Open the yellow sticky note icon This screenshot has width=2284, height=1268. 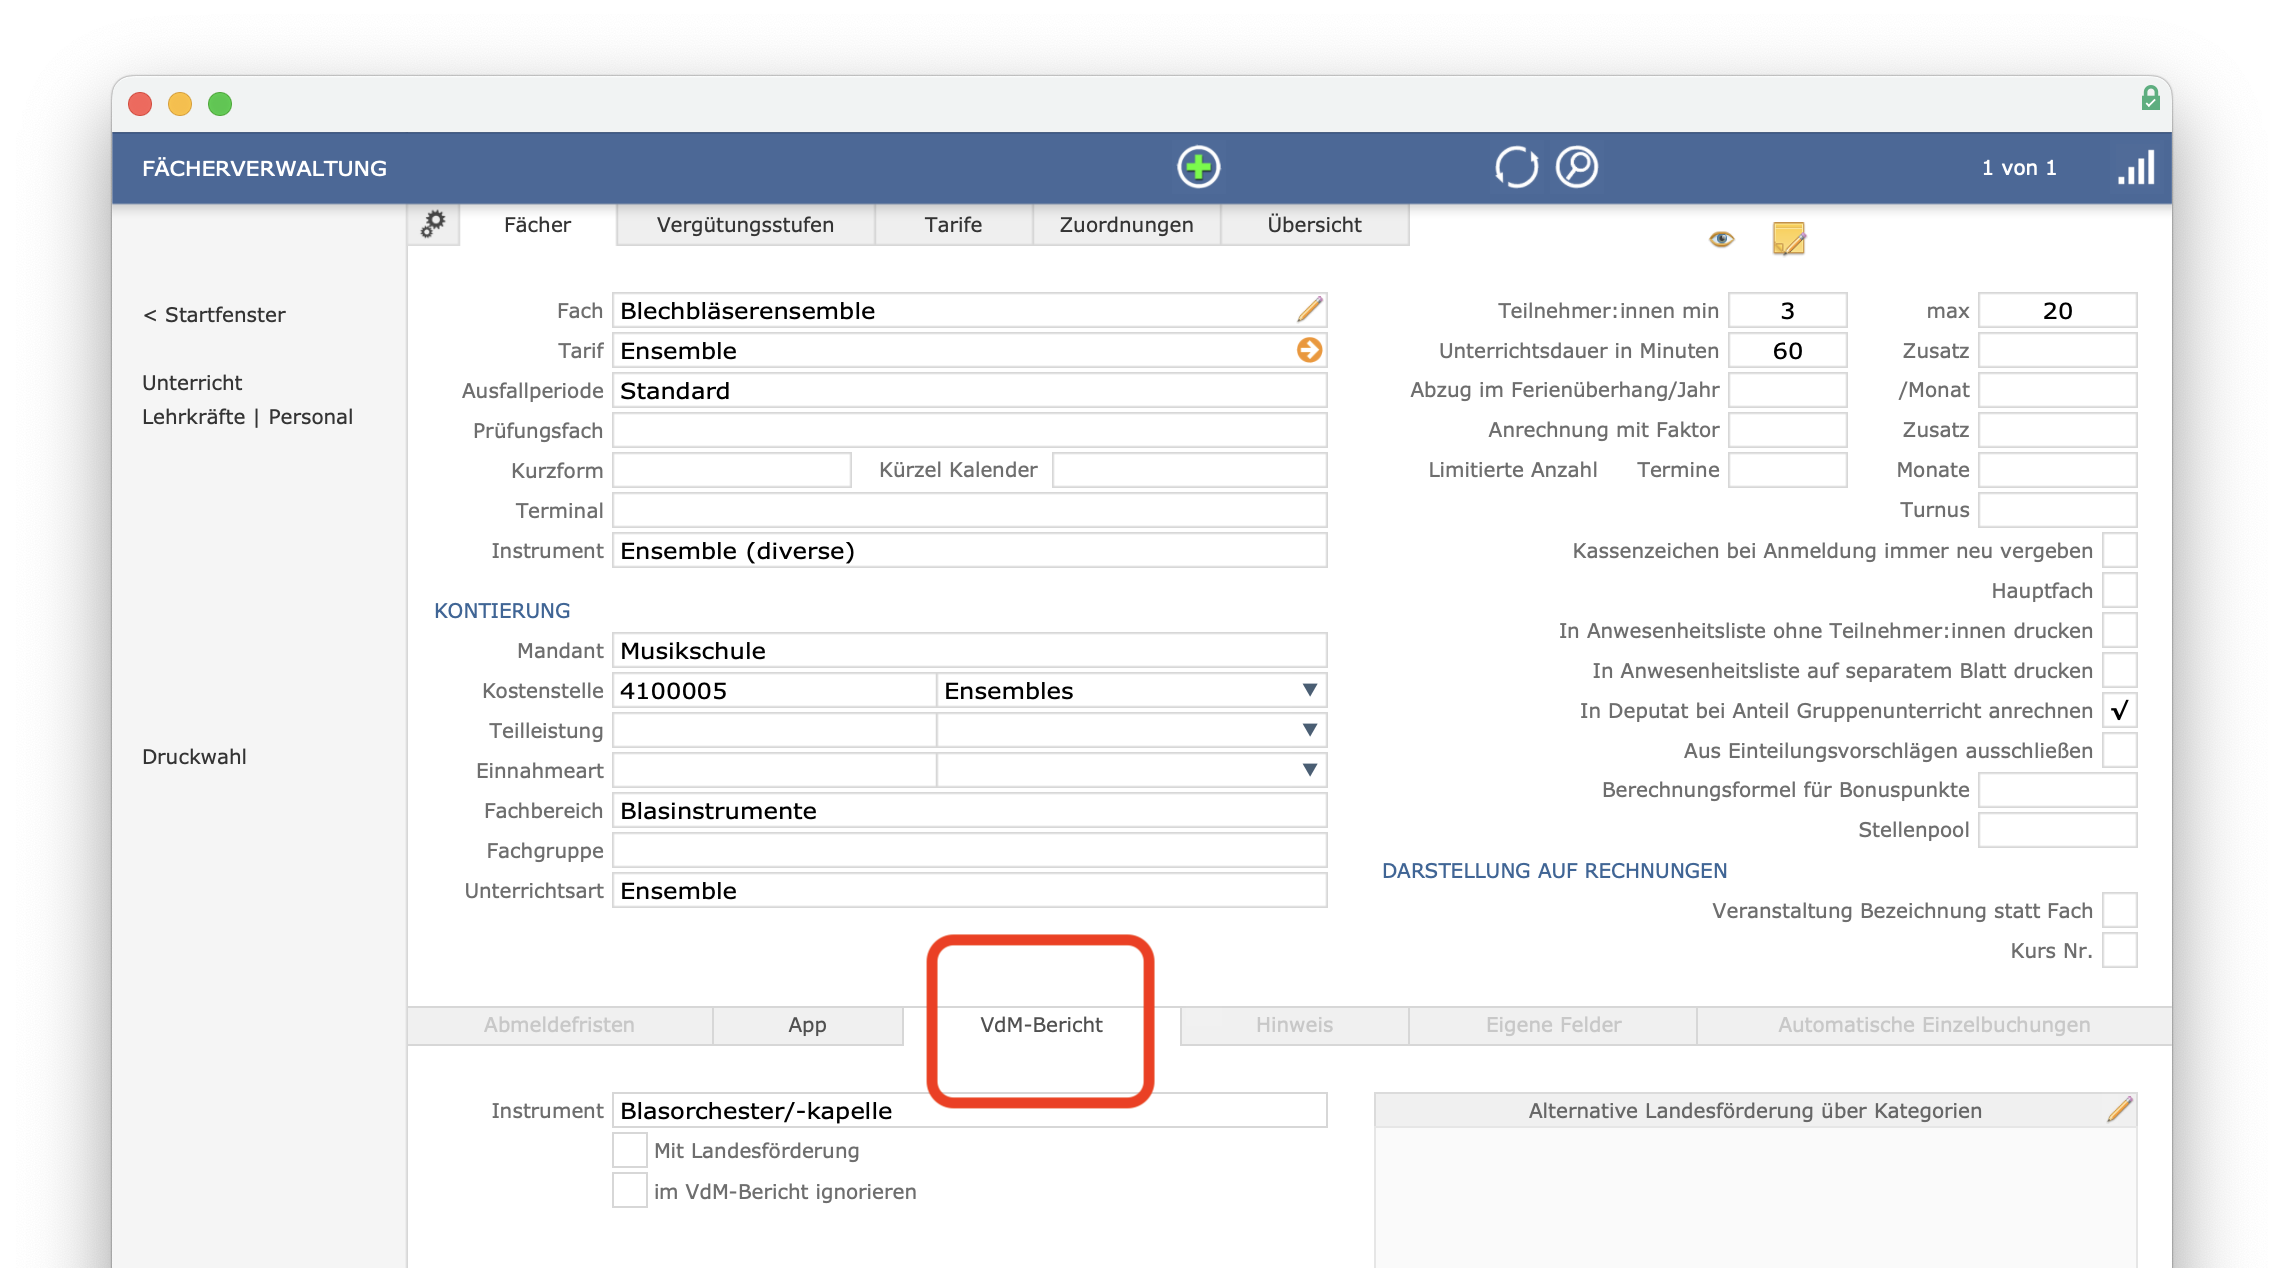click(x=1789, y=239)
